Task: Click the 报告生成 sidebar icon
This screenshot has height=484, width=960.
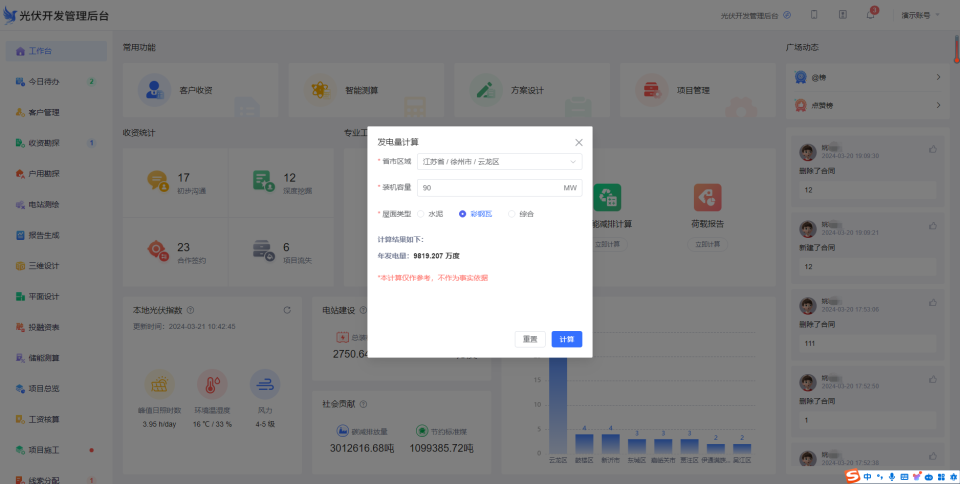Action: (x=20, y=235)
